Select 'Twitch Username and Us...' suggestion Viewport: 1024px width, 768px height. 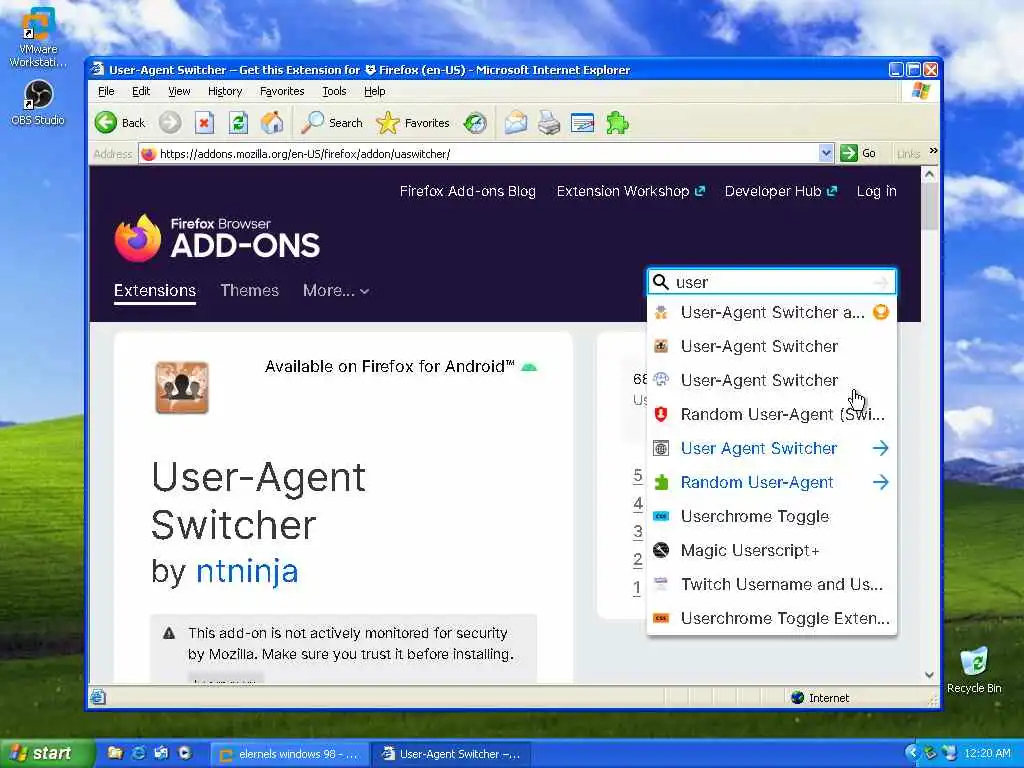[771, 584]
